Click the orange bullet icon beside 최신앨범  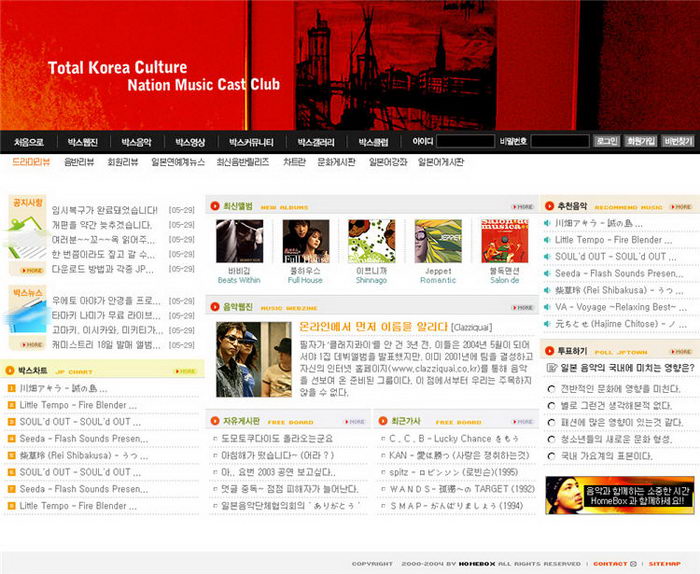tap(215, 207)
